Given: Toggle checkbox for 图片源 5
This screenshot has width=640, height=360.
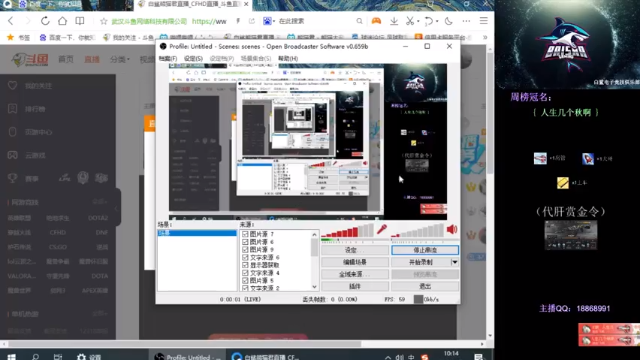Looking at the screenshot, I should click(245, 281).
